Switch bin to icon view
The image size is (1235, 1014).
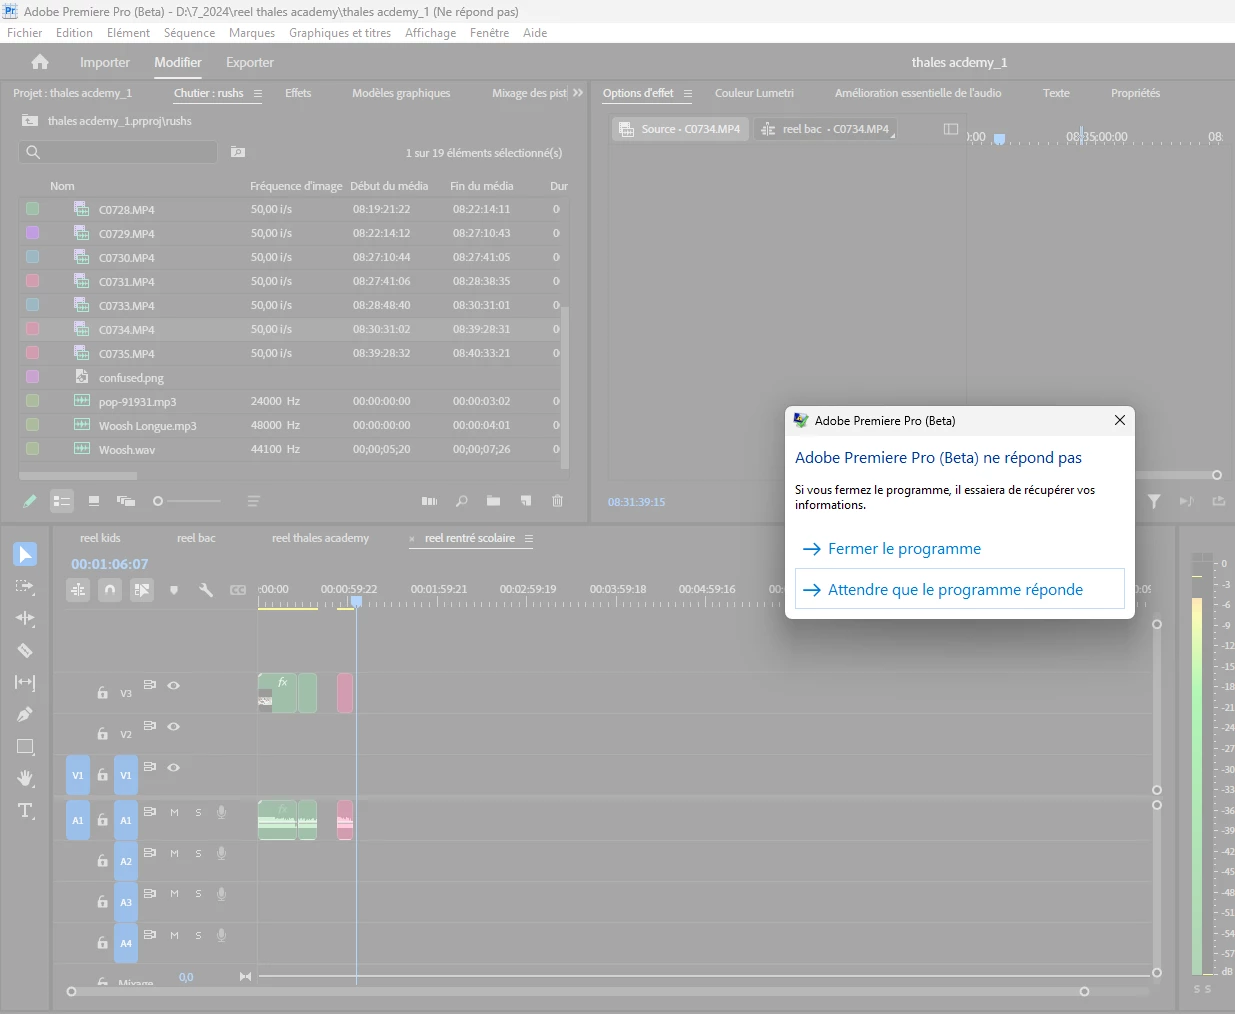pos(94,501)
